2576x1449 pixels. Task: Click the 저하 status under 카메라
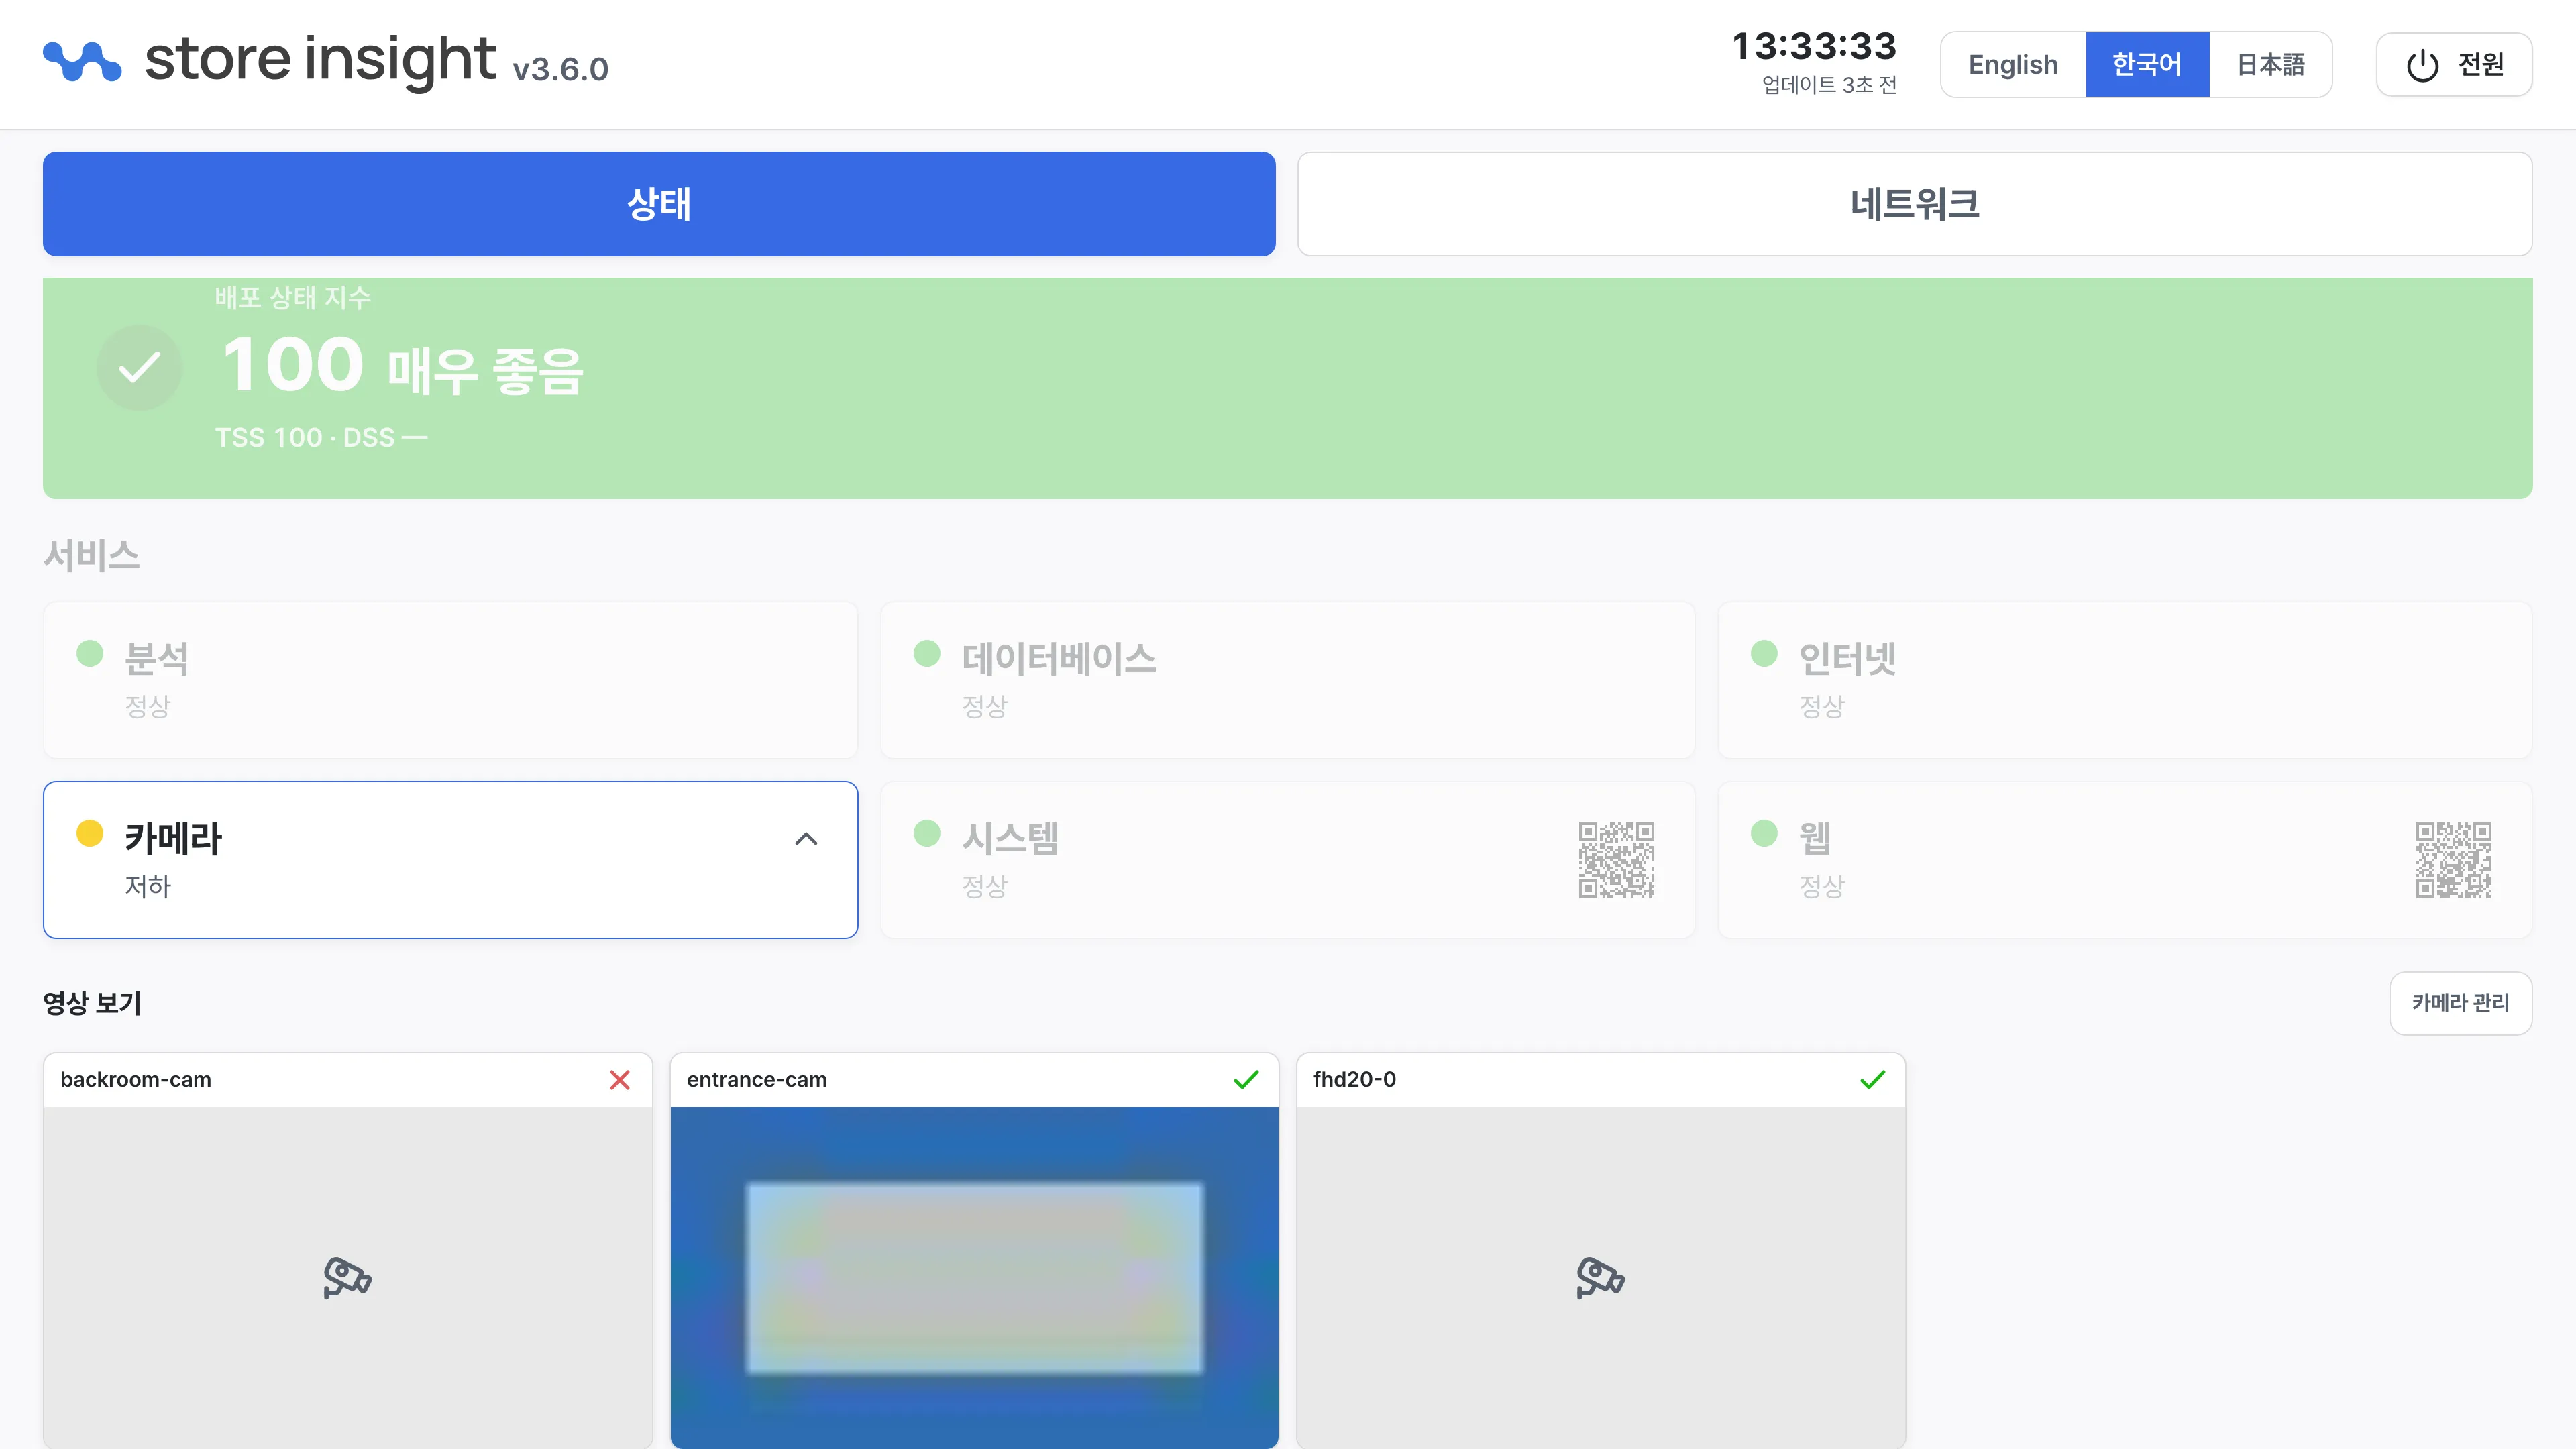(148, 886)
